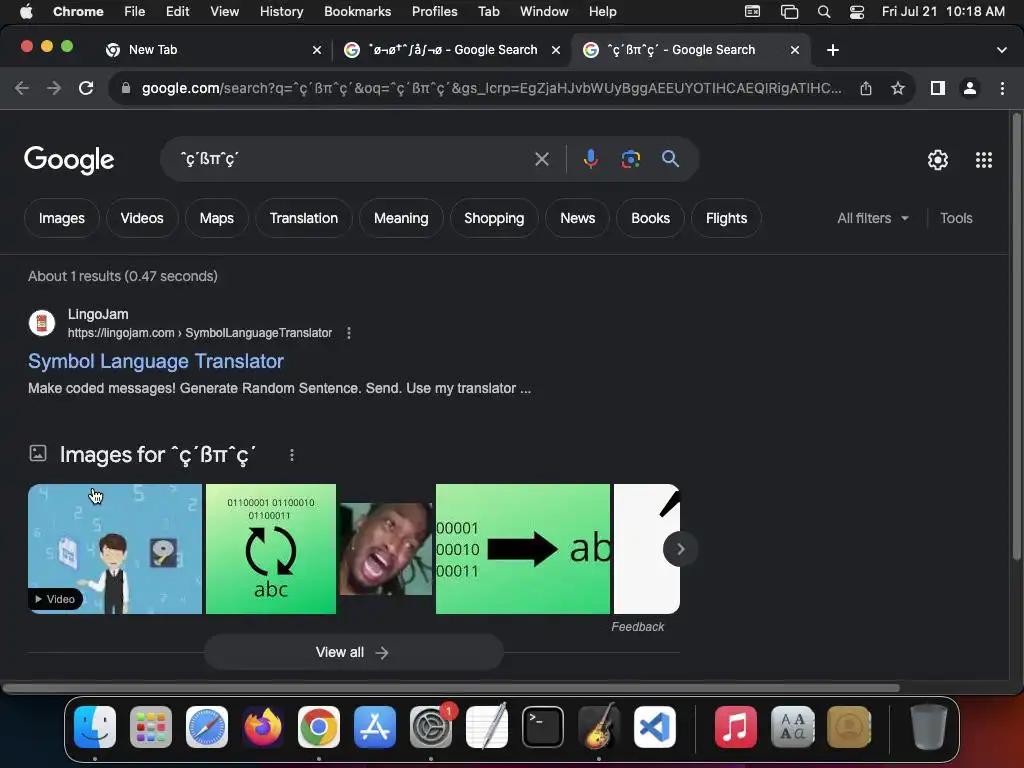Reload the current page

coord(86,88)
